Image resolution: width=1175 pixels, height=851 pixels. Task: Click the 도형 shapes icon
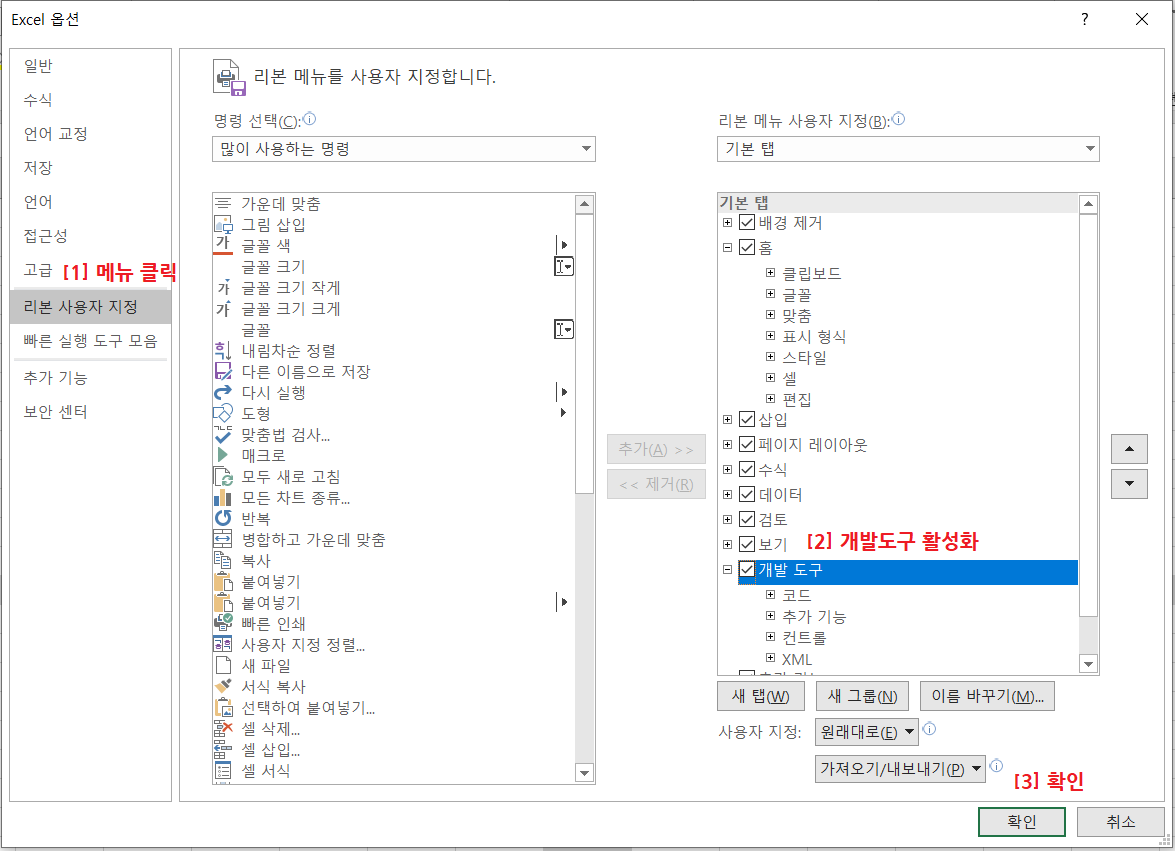(223, 414)
